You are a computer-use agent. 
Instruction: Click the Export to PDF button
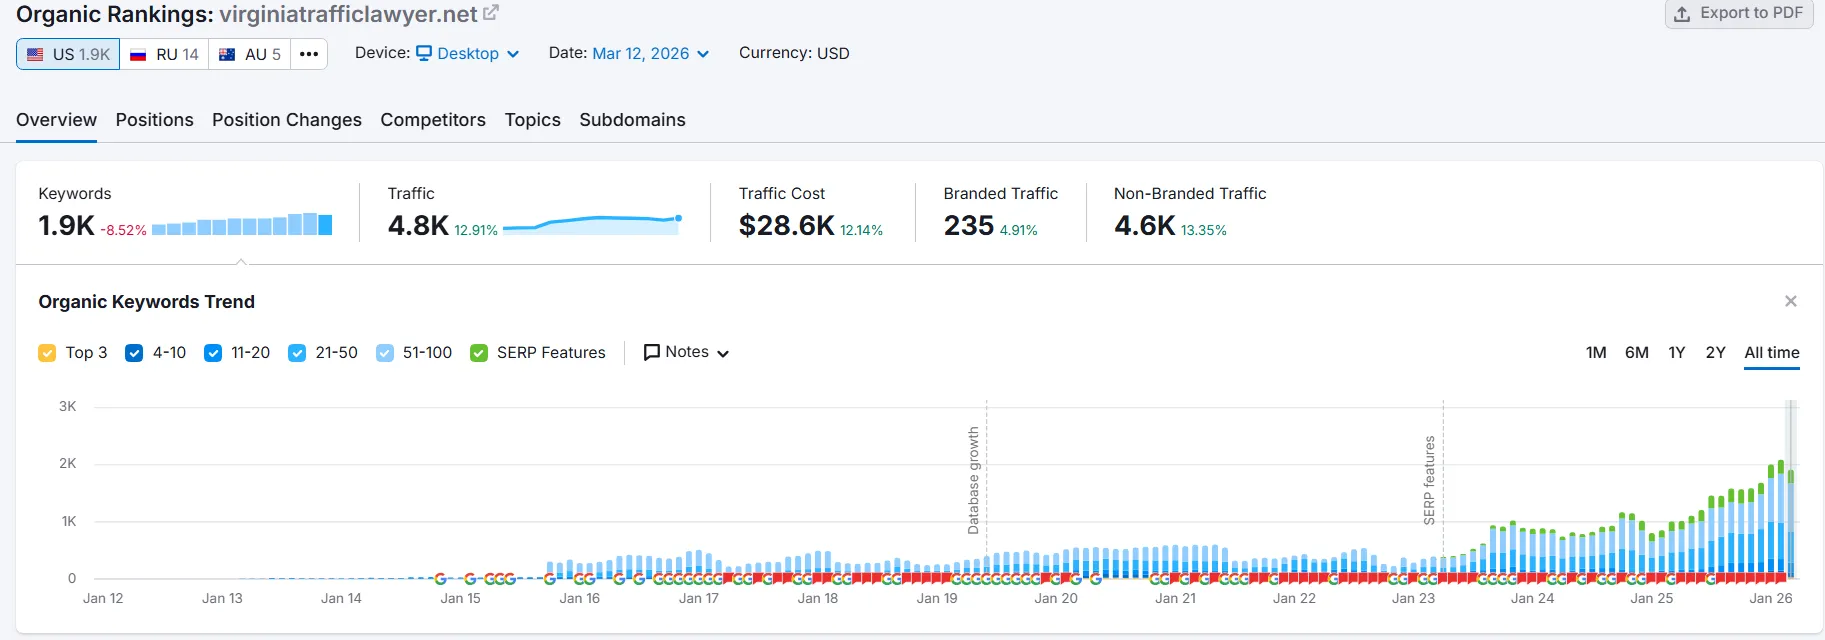pyautogui.click(x=1738, y=13)
